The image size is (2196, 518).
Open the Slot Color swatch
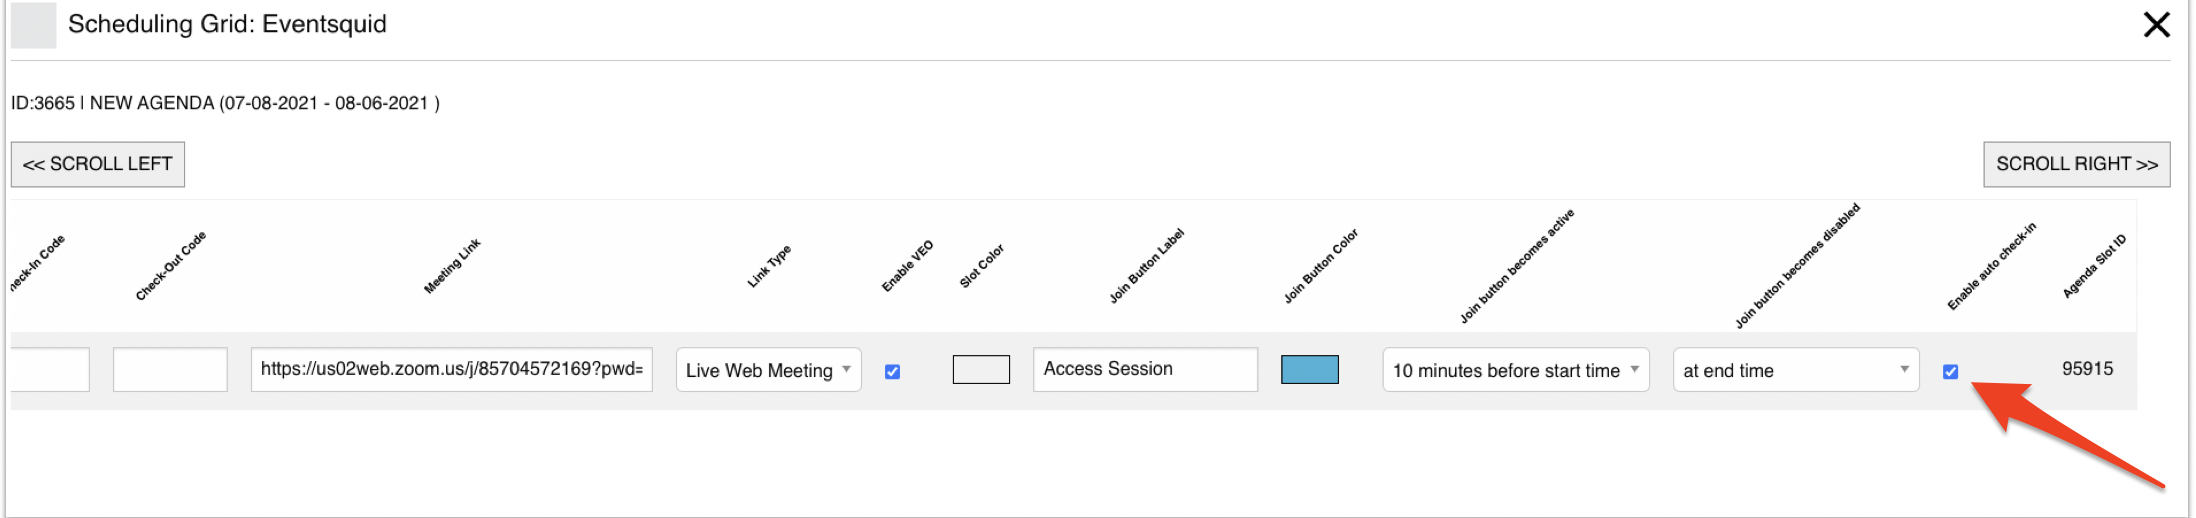[x=981, y=370]
